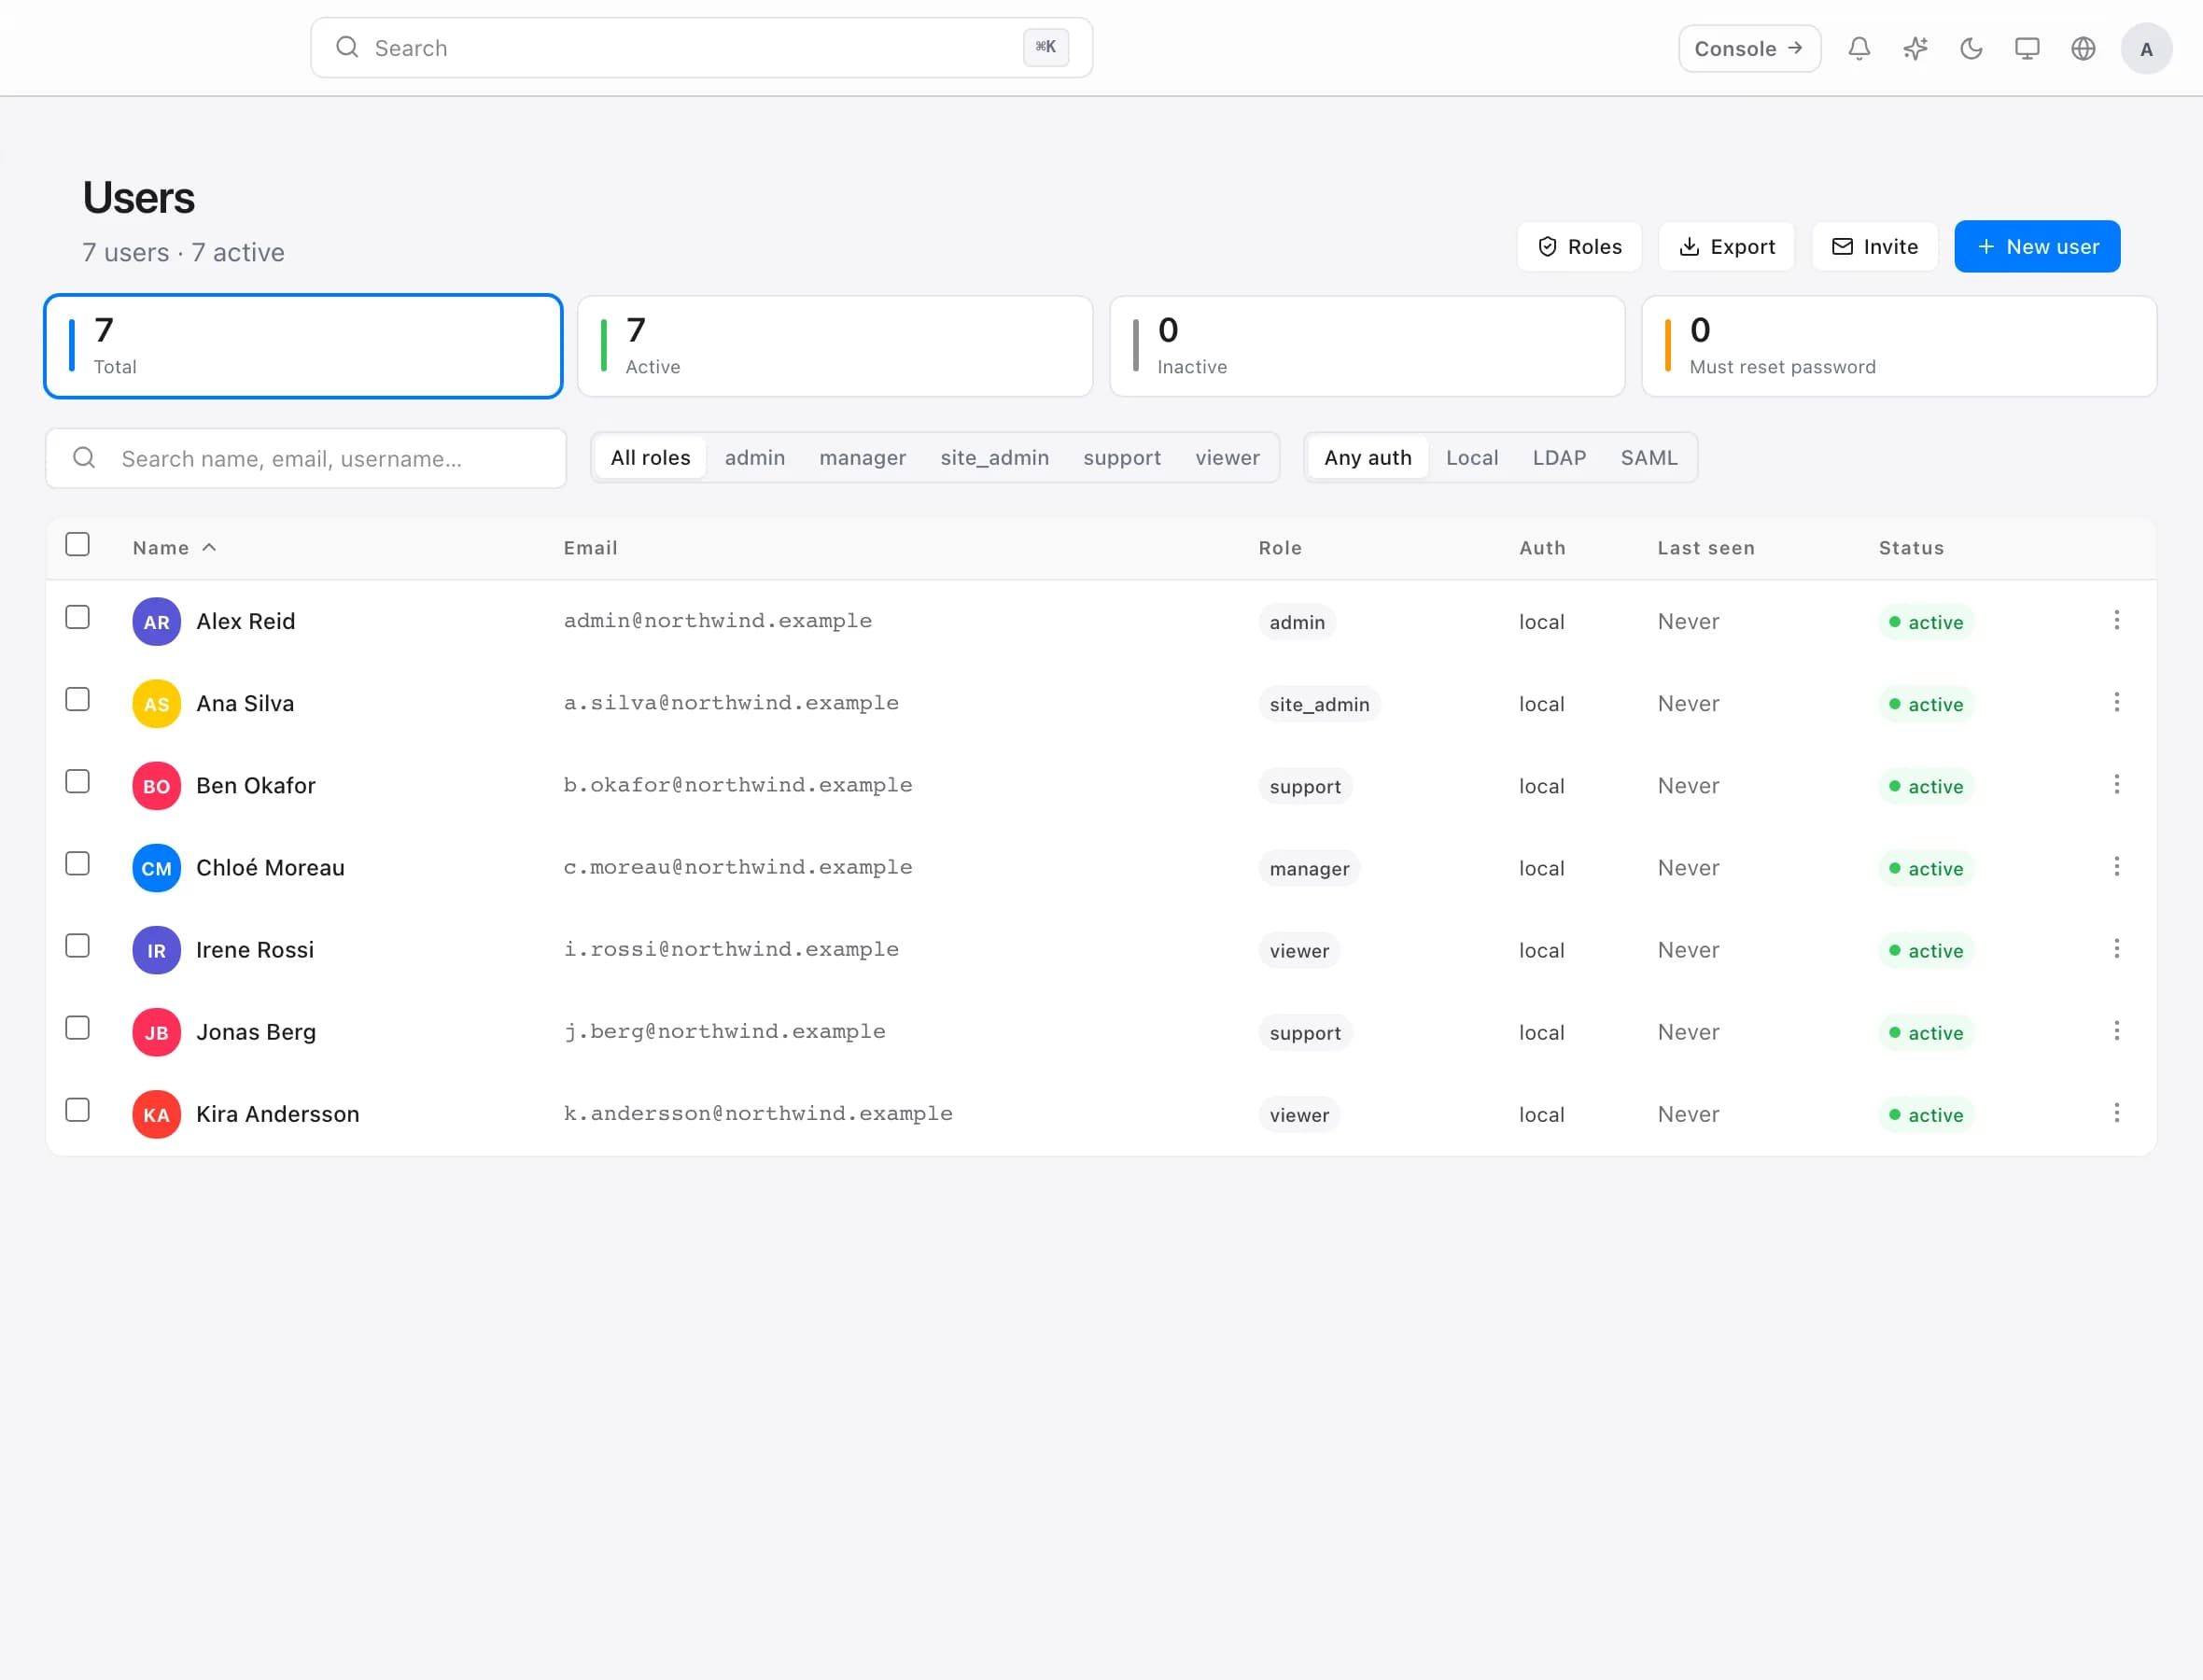The image size is (2203, 1680).
Task: Open row actions for Ana Silva
Action: point(2115,702)
